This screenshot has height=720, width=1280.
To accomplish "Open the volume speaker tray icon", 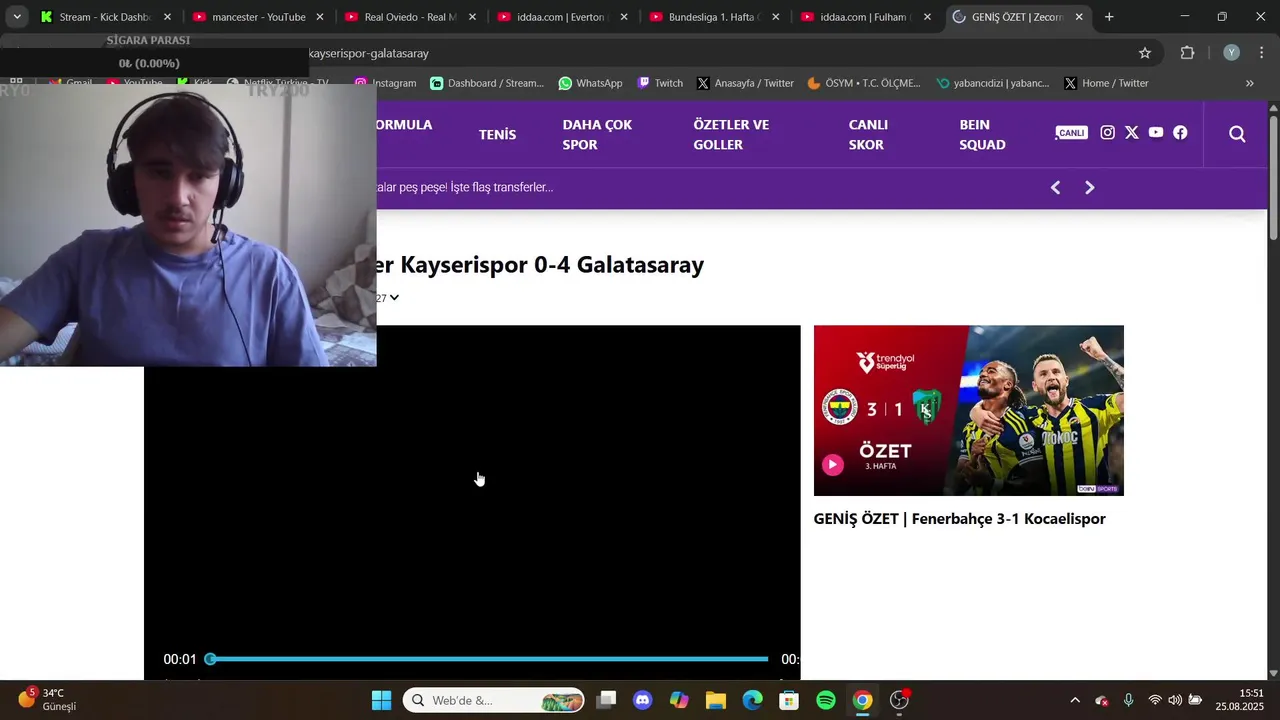I will 1175,700.
